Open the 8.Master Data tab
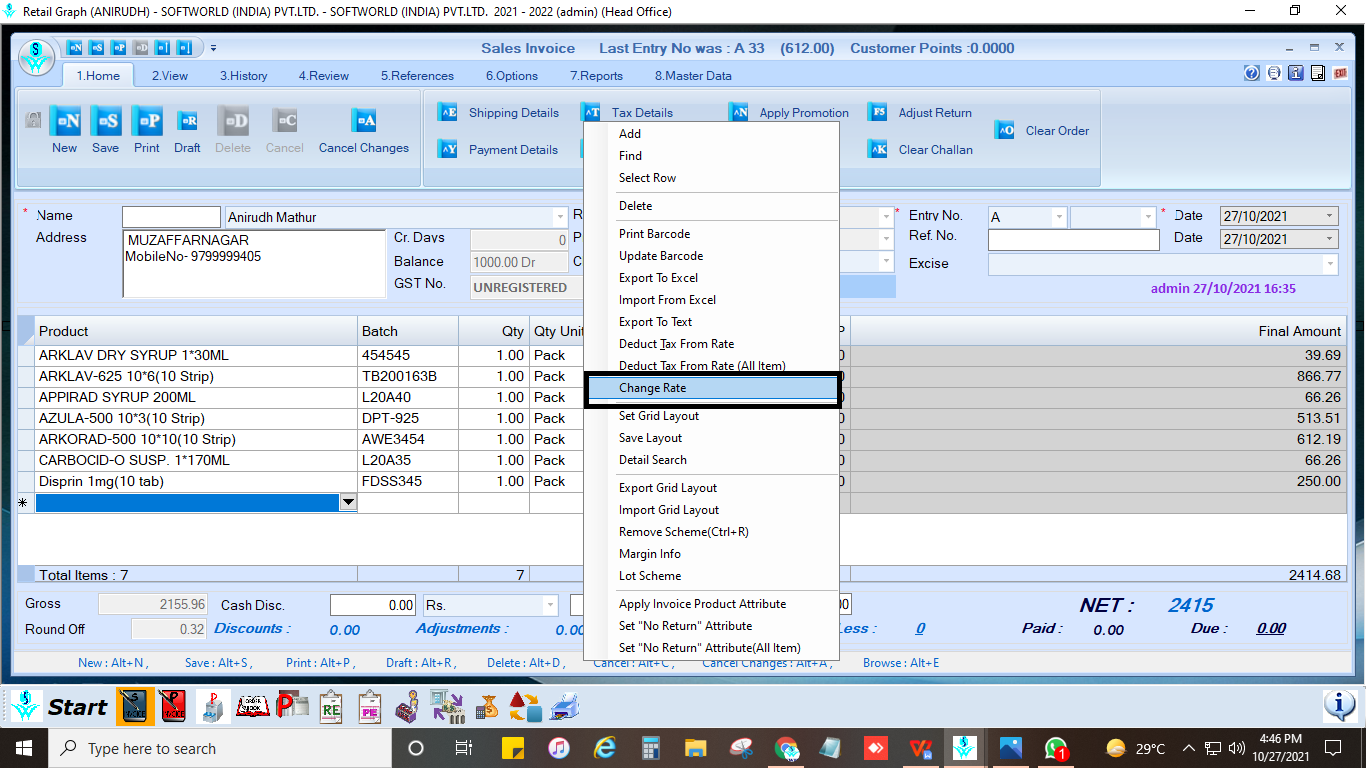The width and height of the screenshot is (1366, 768). click(693, 75)
